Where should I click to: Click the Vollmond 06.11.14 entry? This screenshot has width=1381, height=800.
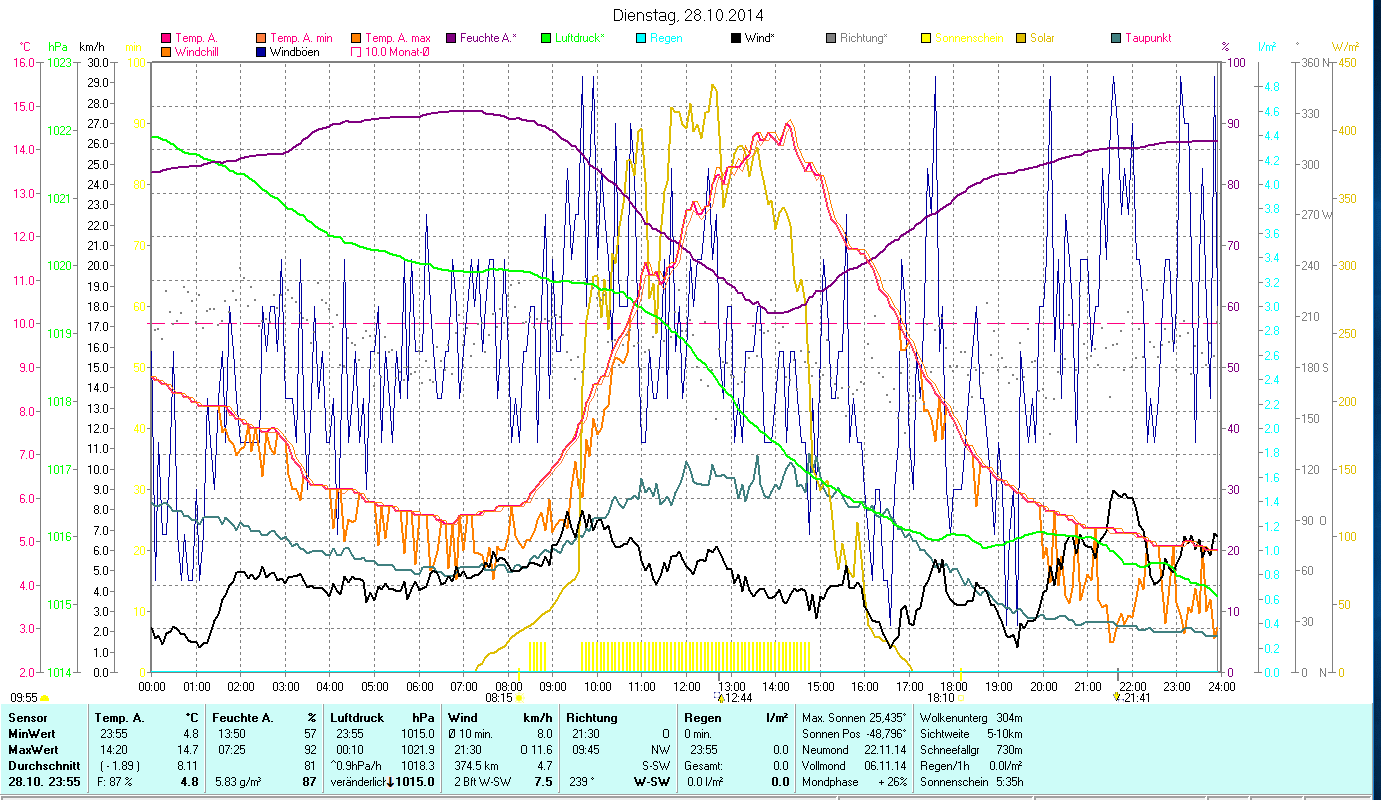pos(854,765)
